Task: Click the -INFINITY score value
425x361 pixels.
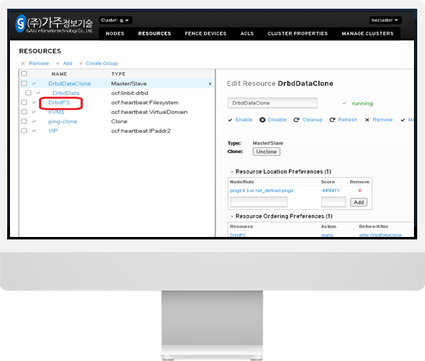Action: (x=330, y=191)
